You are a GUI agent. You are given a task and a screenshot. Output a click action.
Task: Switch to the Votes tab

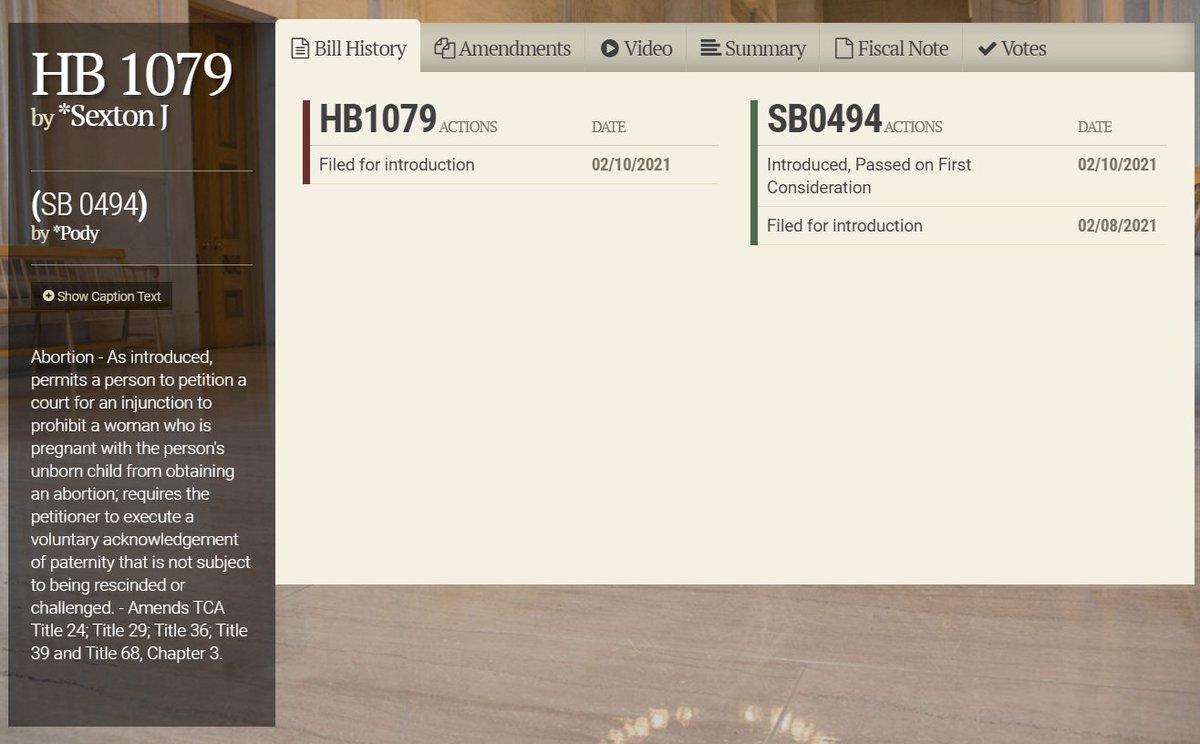pyautogui.click(x=1012, y=48)
